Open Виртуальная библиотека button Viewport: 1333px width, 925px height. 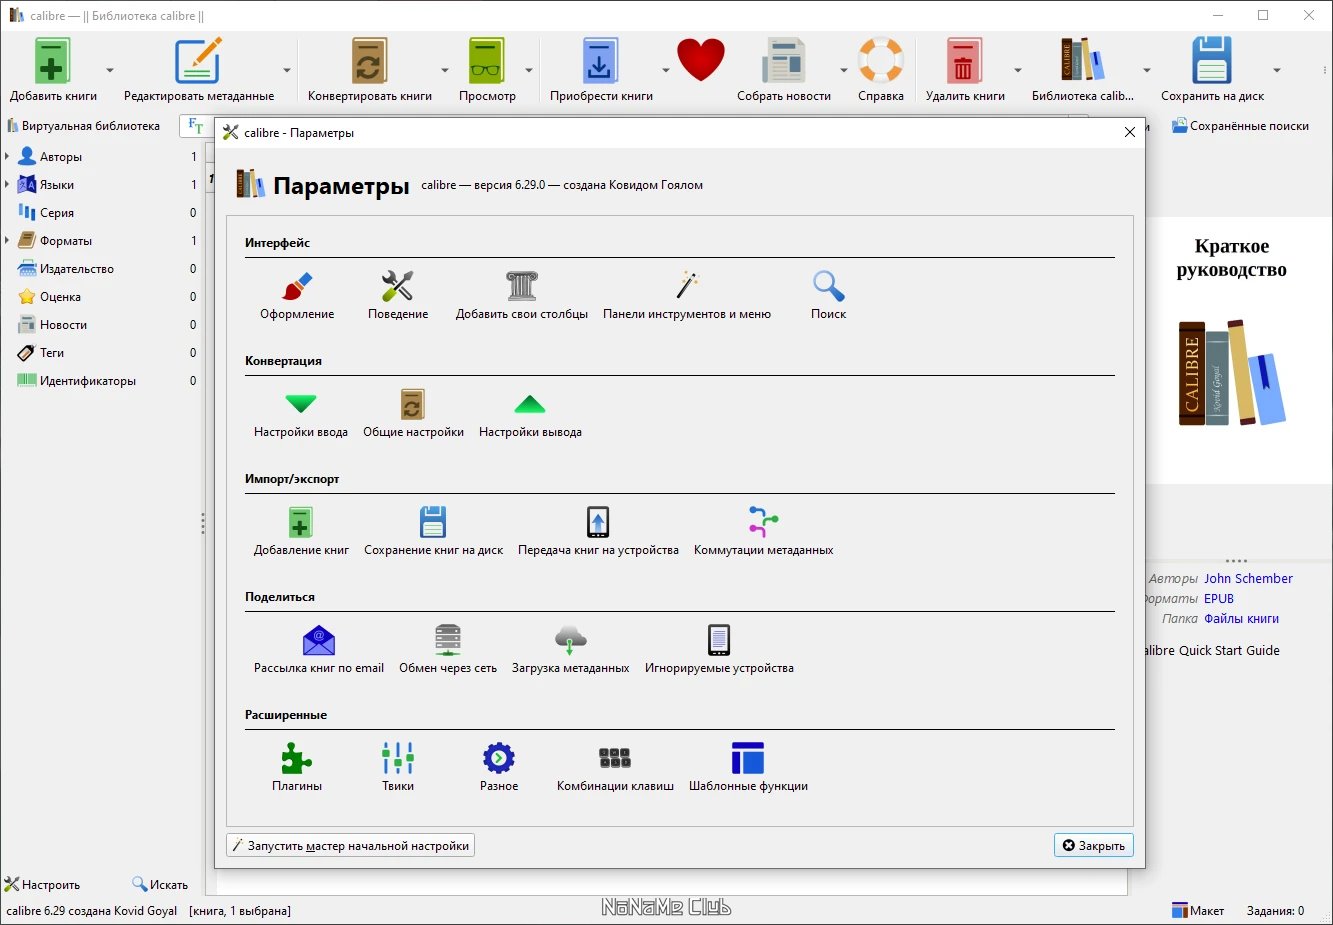pyautogui.click(x=83, y=126)
